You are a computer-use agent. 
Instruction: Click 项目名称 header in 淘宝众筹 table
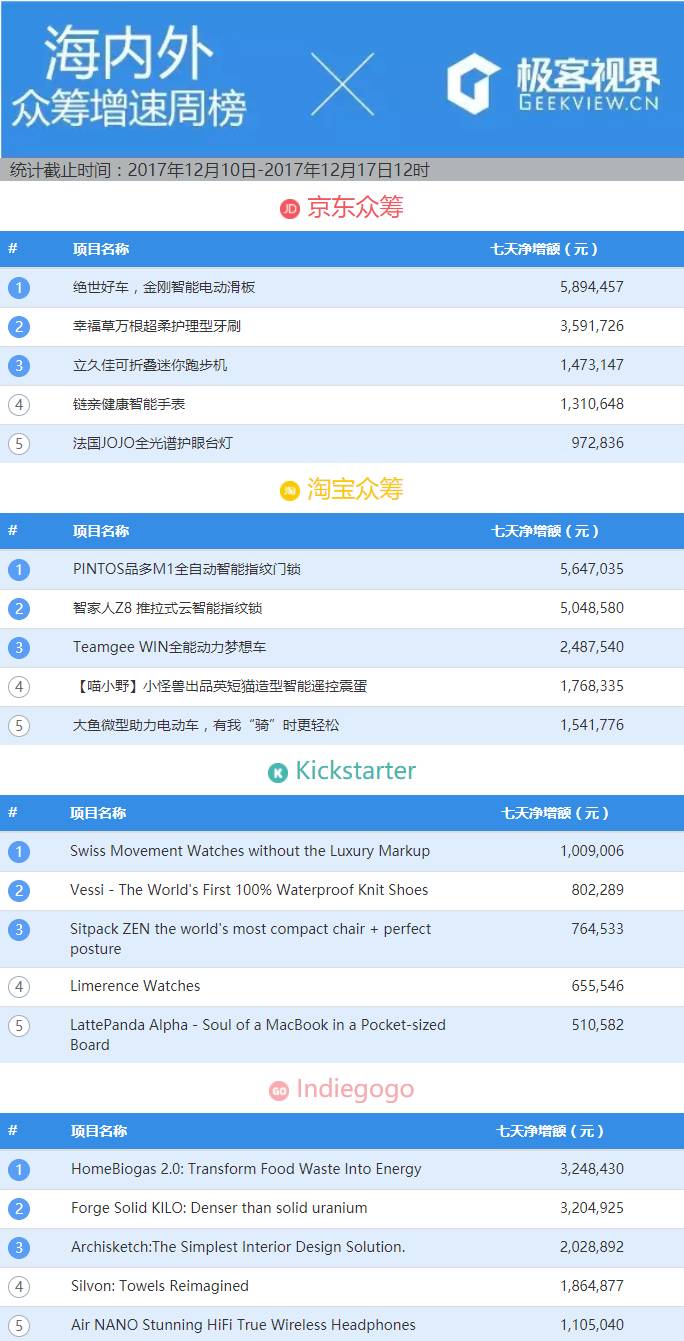click(101, 531)
